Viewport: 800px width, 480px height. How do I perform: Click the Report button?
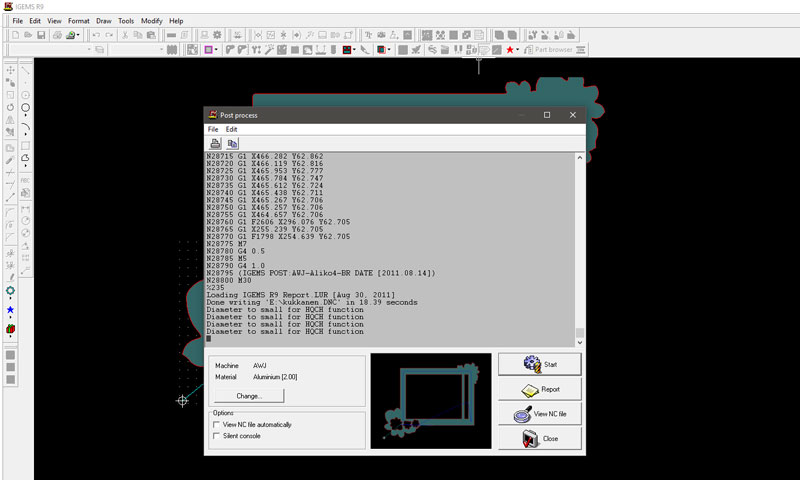point(539,389)
